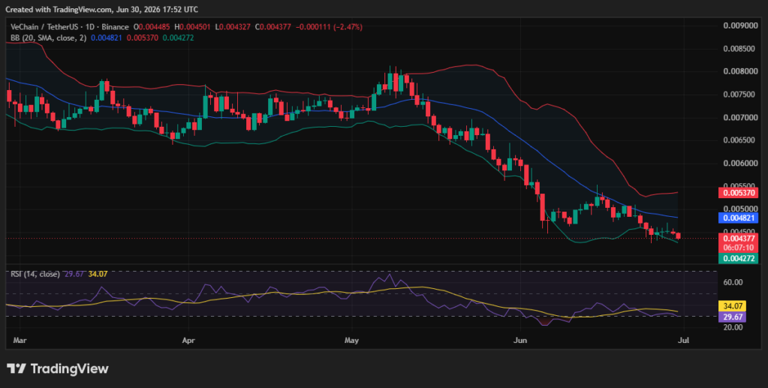Click the yellow 34.07 value in RSI legend

pyautogui.click(x=98, y=274)
